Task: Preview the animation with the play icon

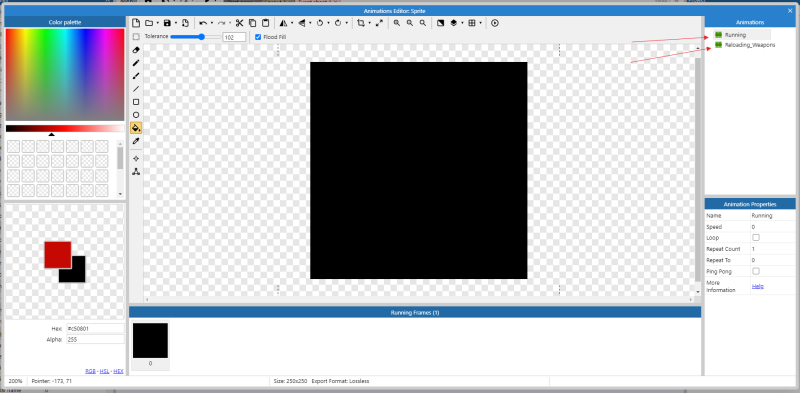Action: click(494, 23)
